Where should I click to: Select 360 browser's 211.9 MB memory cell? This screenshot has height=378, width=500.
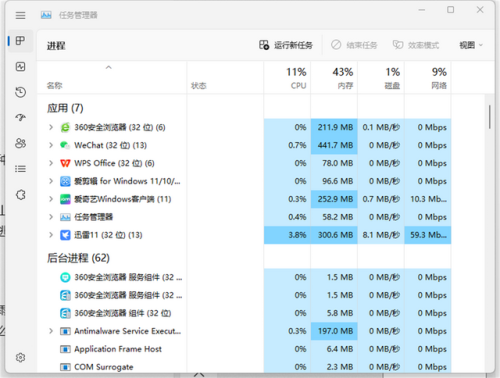tap(334, 127)
